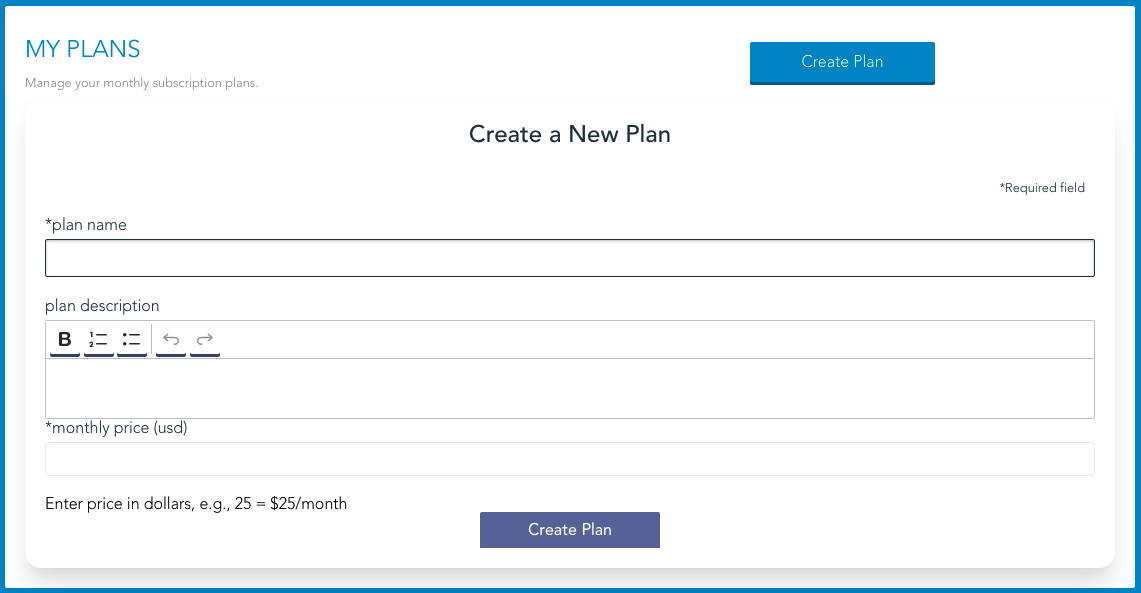Image resolution: width=1141 pixels, height=593 pixels.
Task: Insert a numbered list in the description
Action: coord(97,339)
